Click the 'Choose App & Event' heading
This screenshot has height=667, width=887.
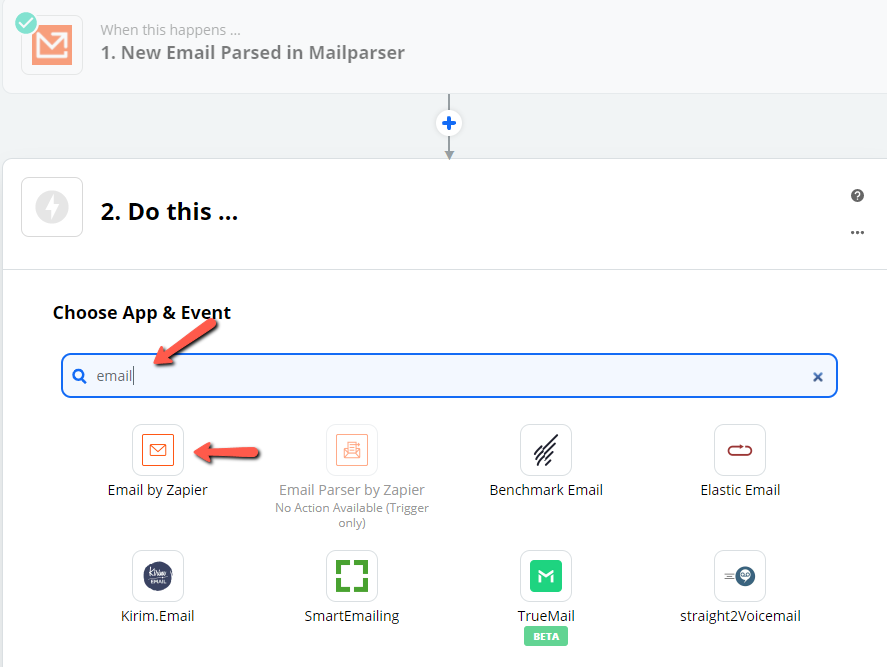point(141,313)
